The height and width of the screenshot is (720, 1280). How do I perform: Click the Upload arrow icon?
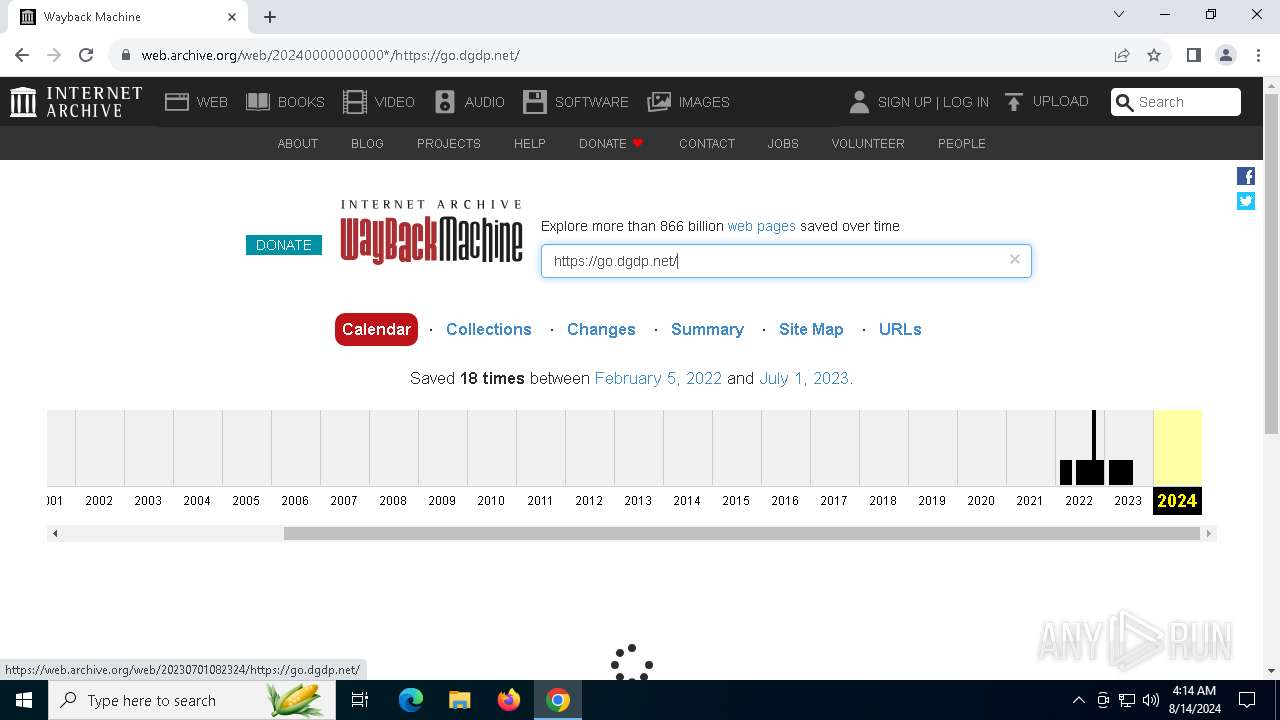coord(1014,101)
